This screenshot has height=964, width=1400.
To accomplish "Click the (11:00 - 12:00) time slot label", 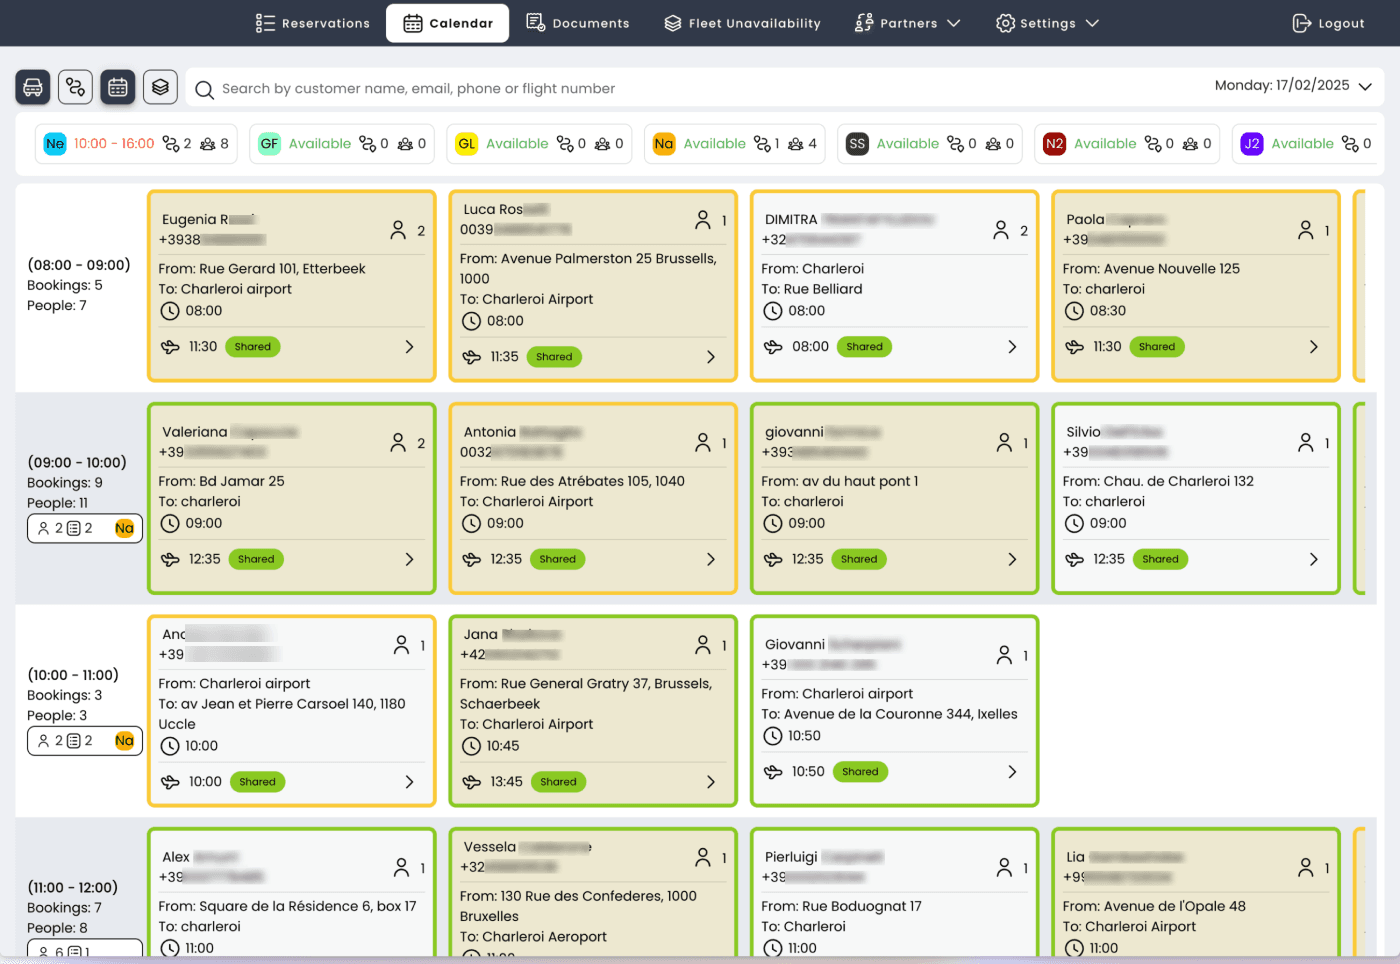I will (73, 888).
